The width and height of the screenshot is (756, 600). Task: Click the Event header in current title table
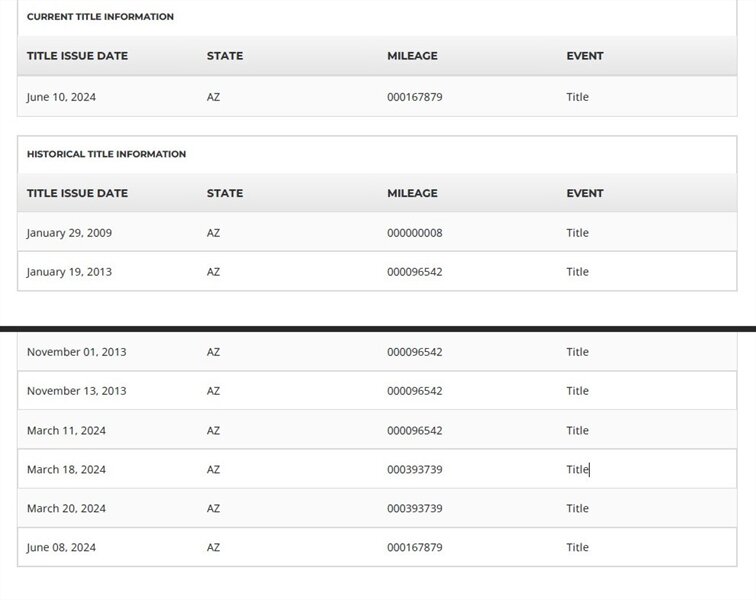coord(584,56)
